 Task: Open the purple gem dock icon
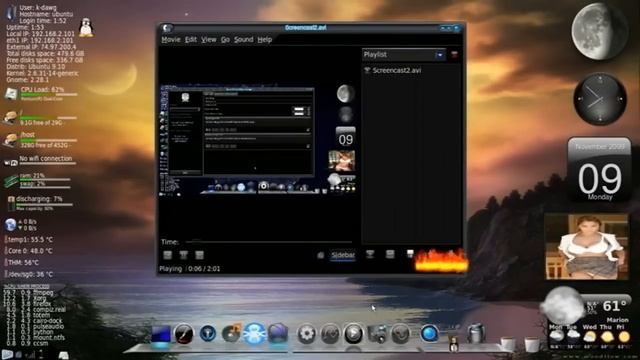click(278, 334)
